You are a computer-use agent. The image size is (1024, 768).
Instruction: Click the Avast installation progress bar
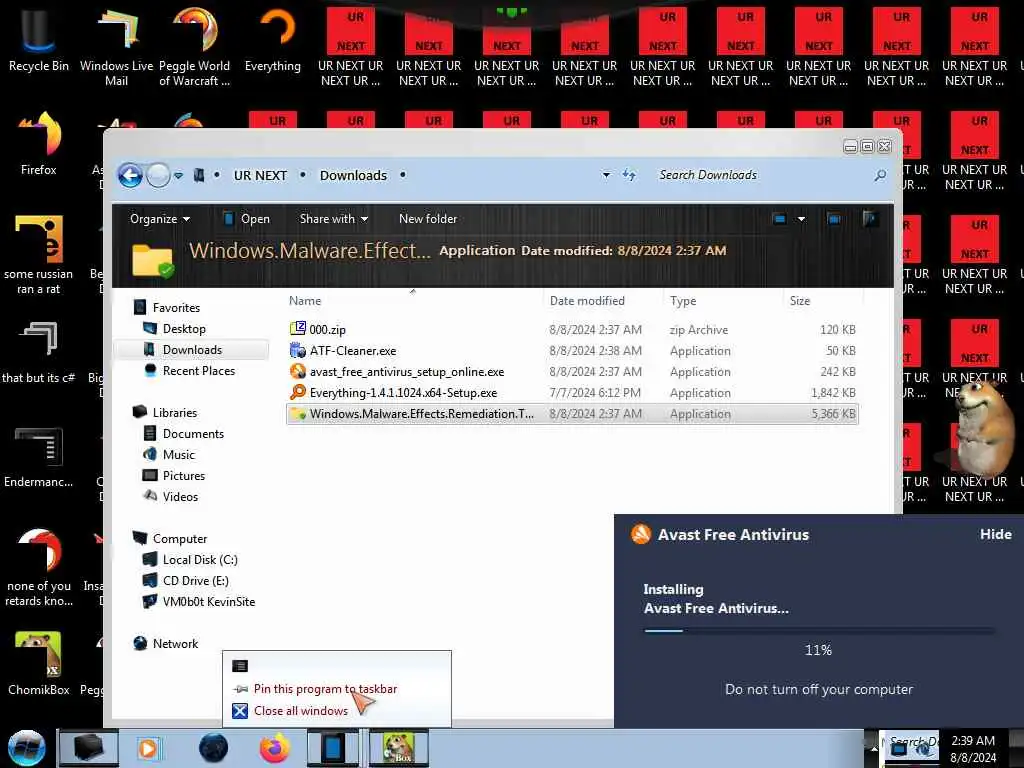(819, 631)
